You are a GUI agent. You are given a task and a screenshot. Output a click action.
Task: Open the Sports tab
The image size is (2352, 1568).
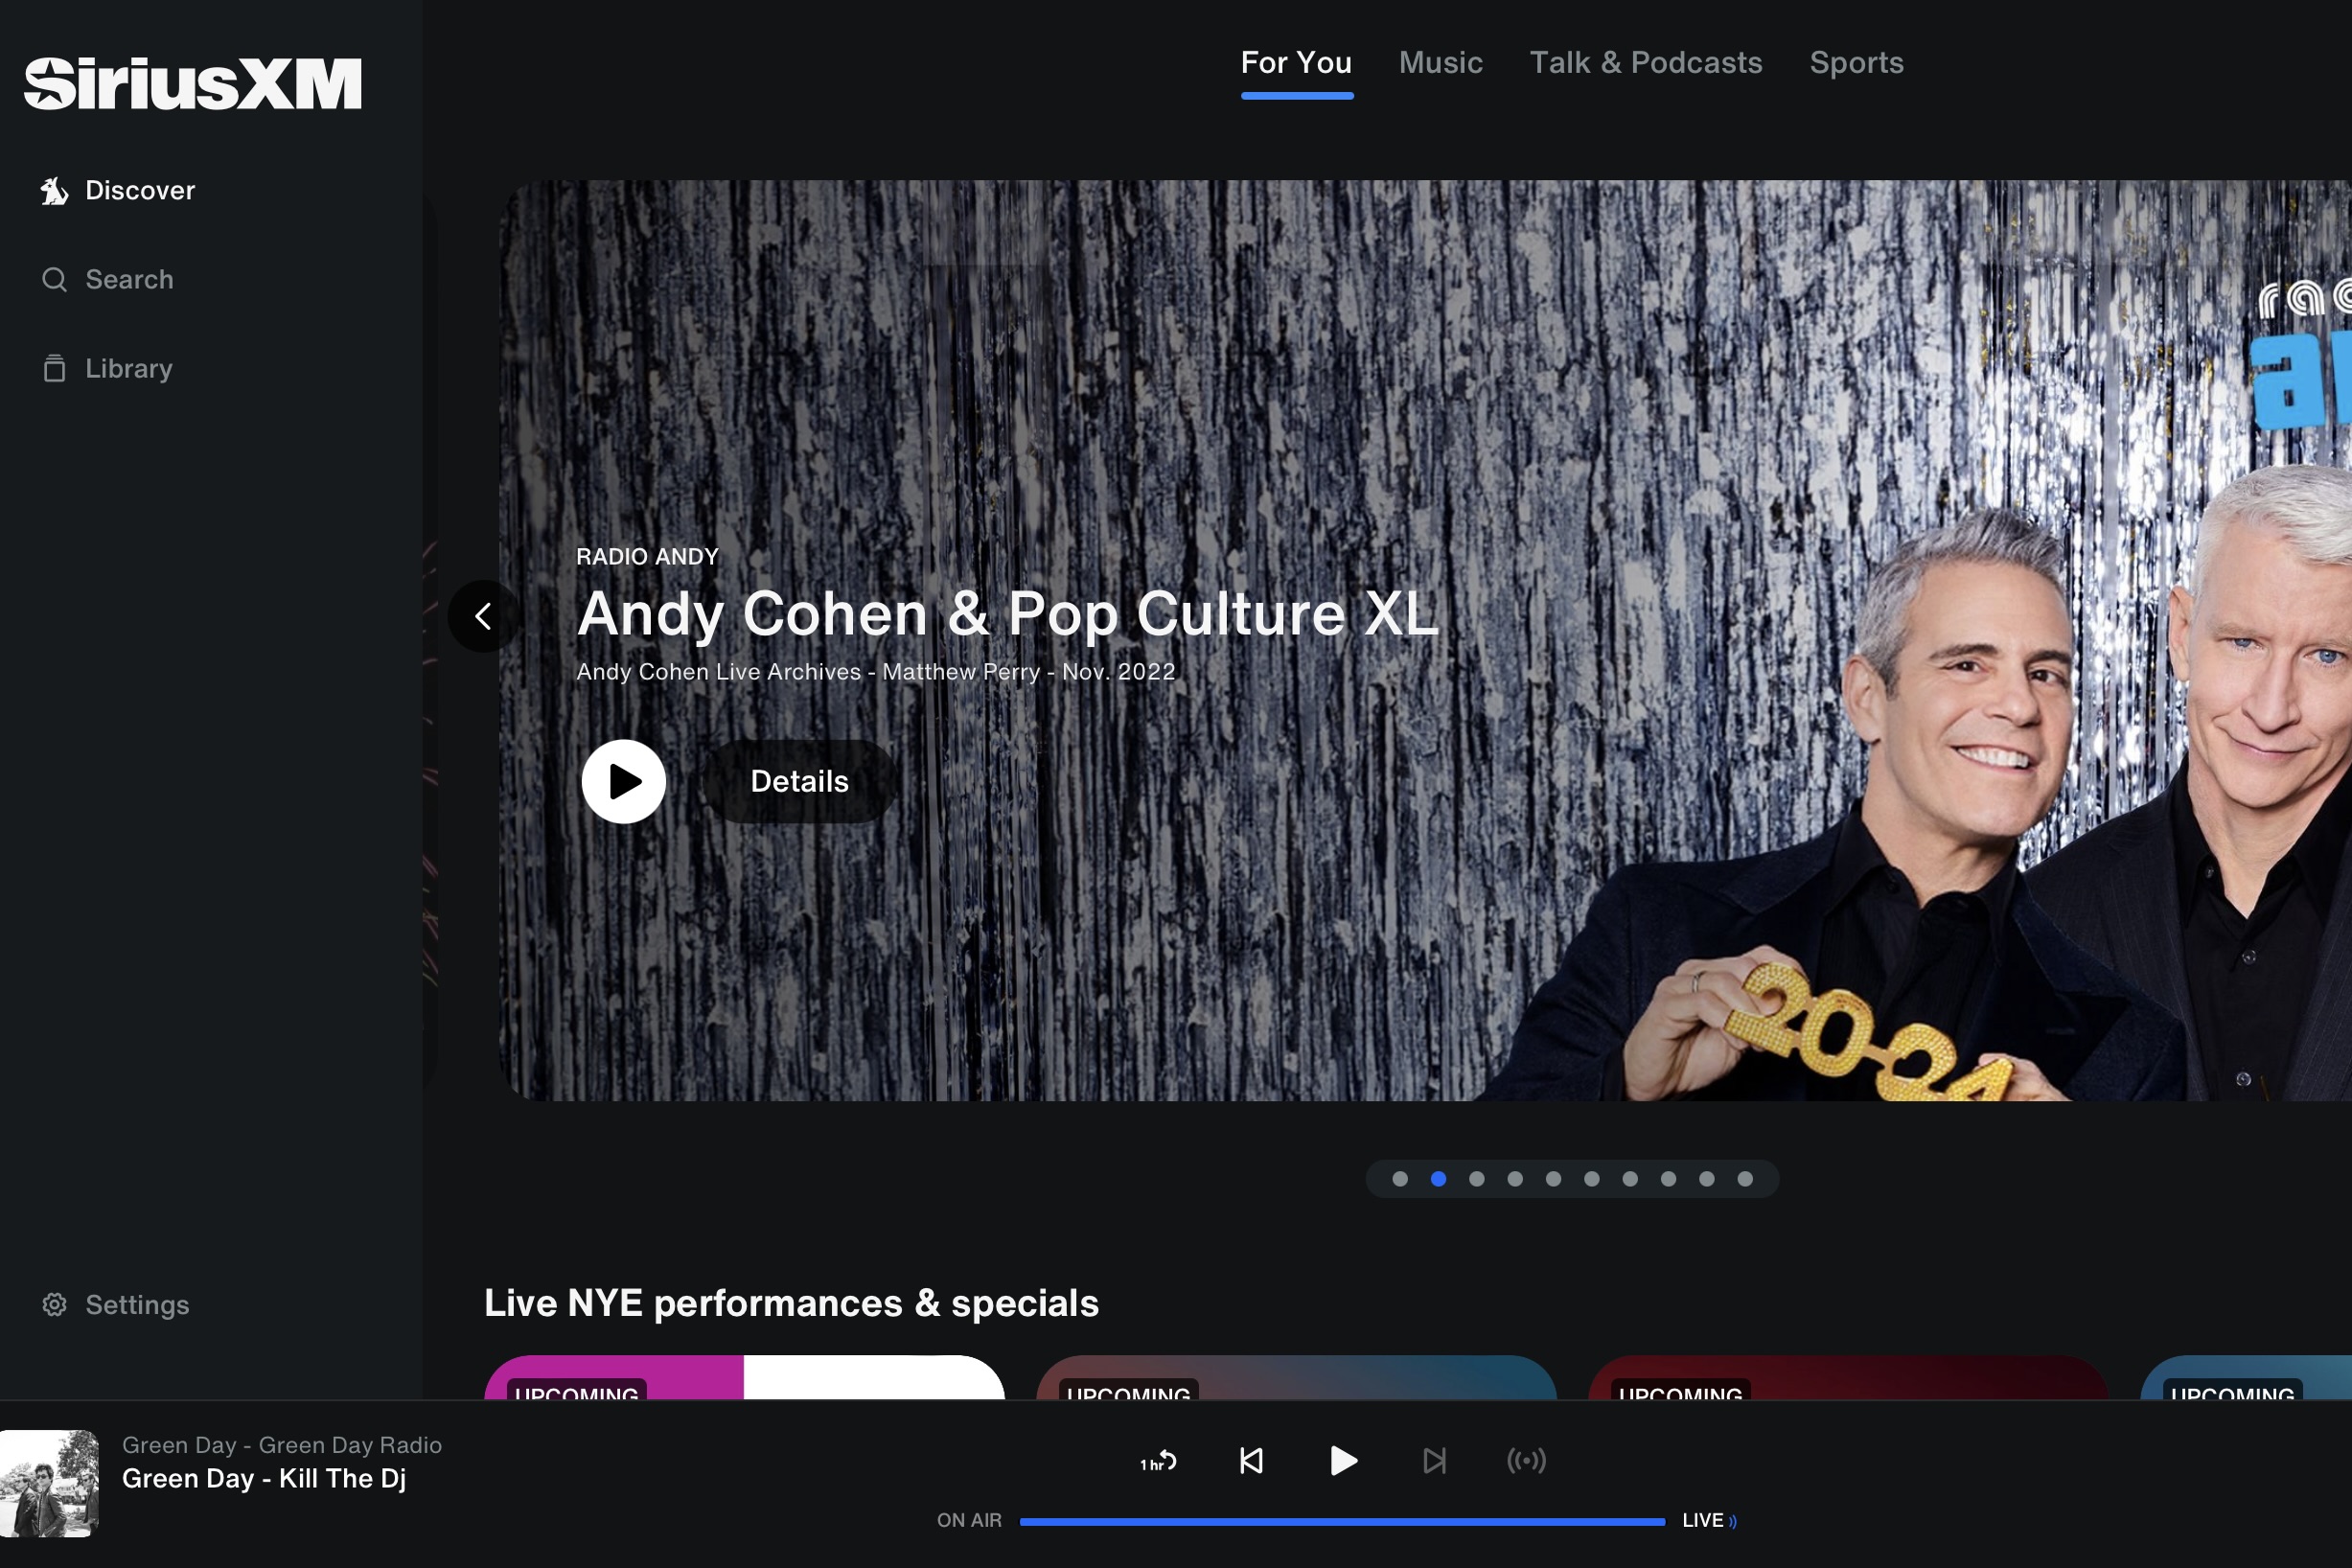tap(1857, 63)
